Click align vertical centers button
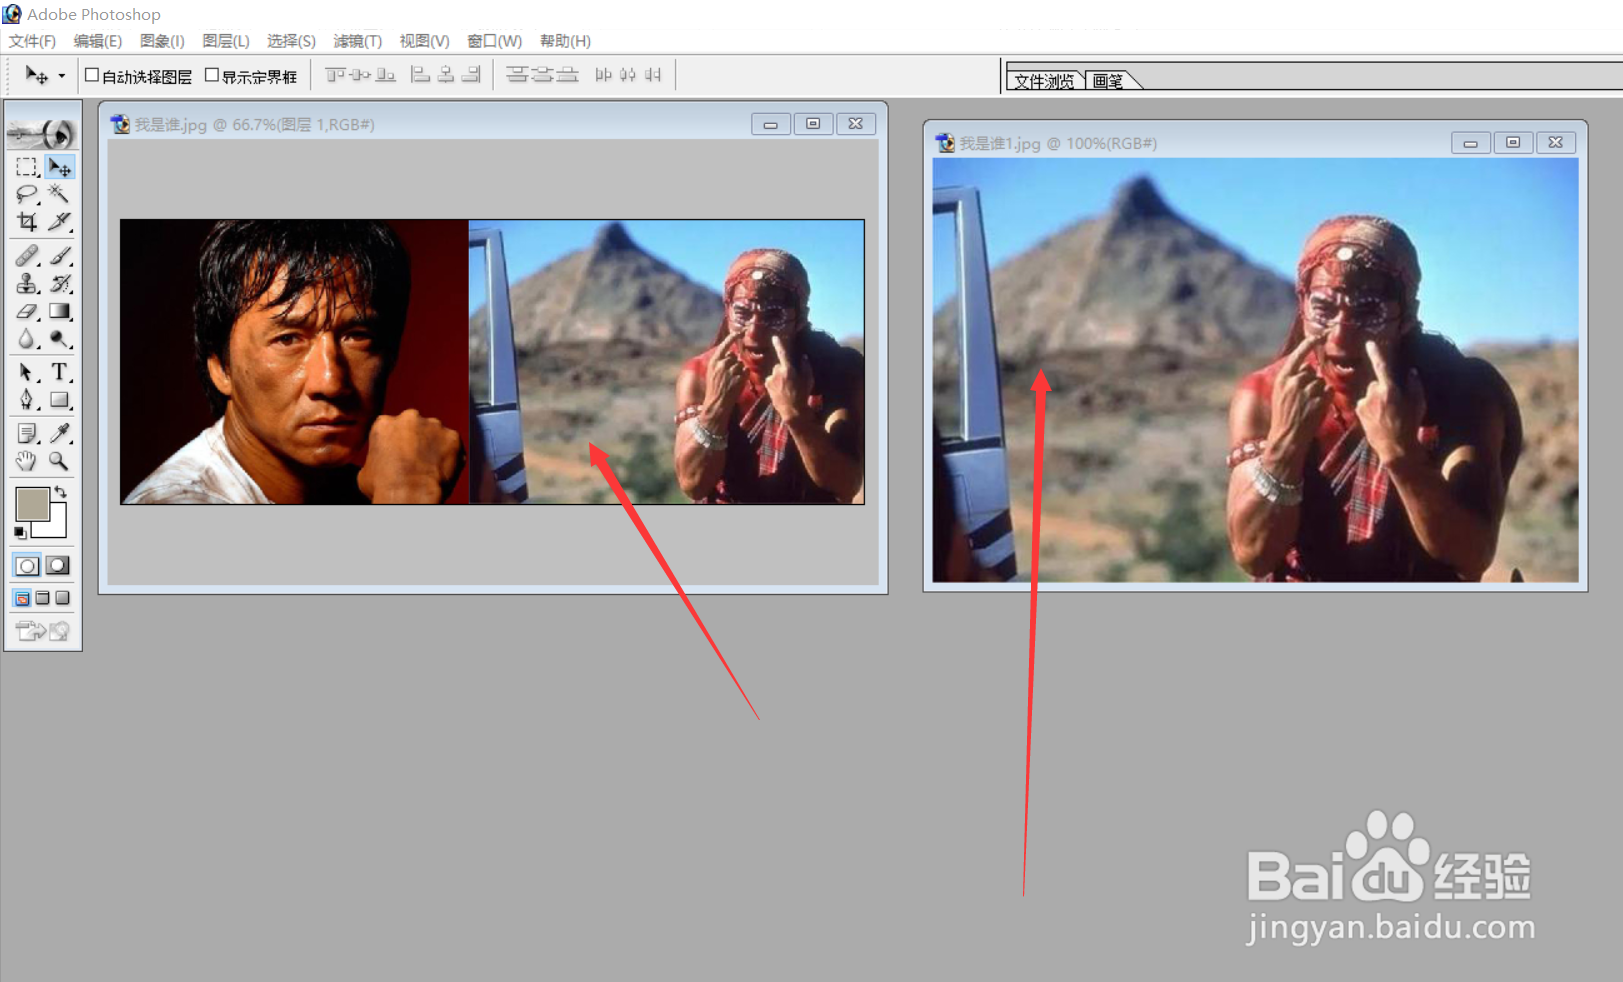1623x982 pixels. 360,75
